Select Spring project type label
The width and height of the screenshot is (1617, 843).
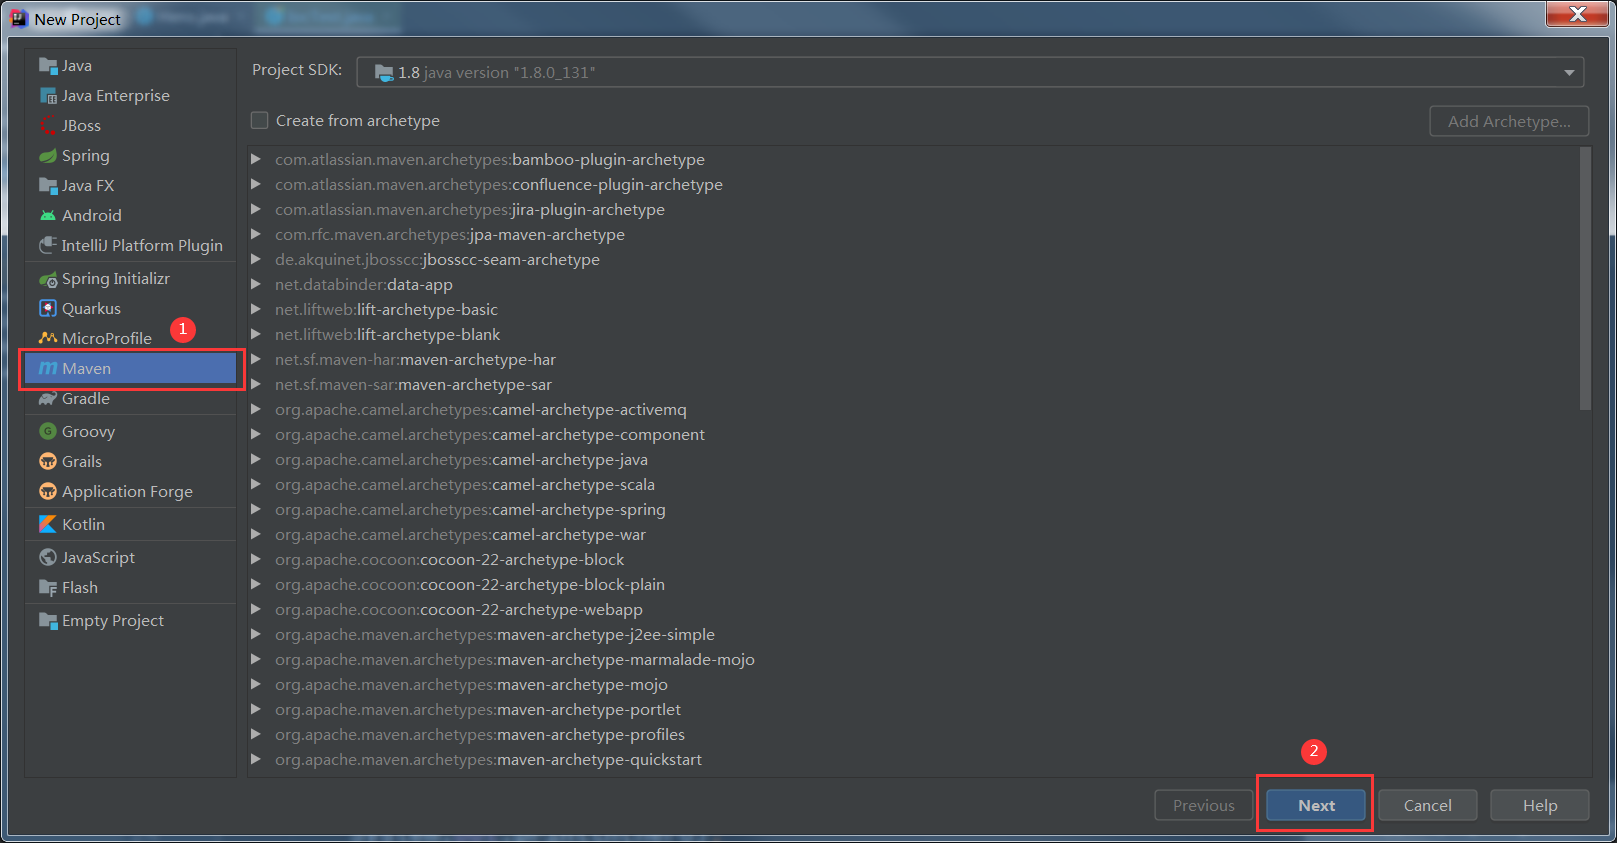[86, 156]
